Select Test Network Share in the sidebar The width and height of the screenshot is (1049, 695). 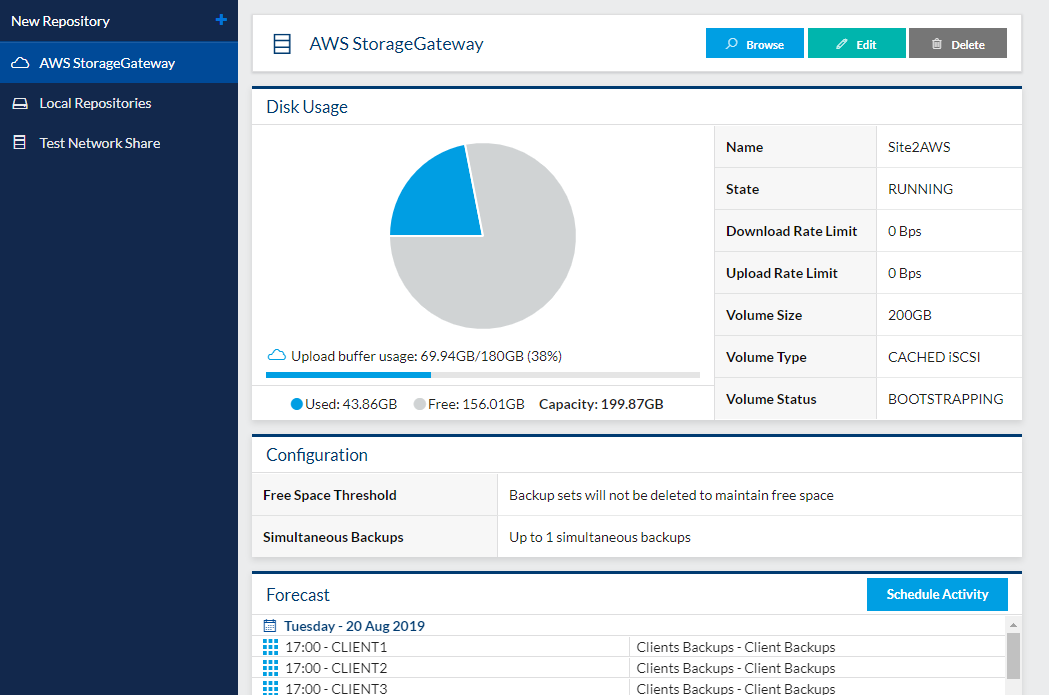tap(99, 143)
